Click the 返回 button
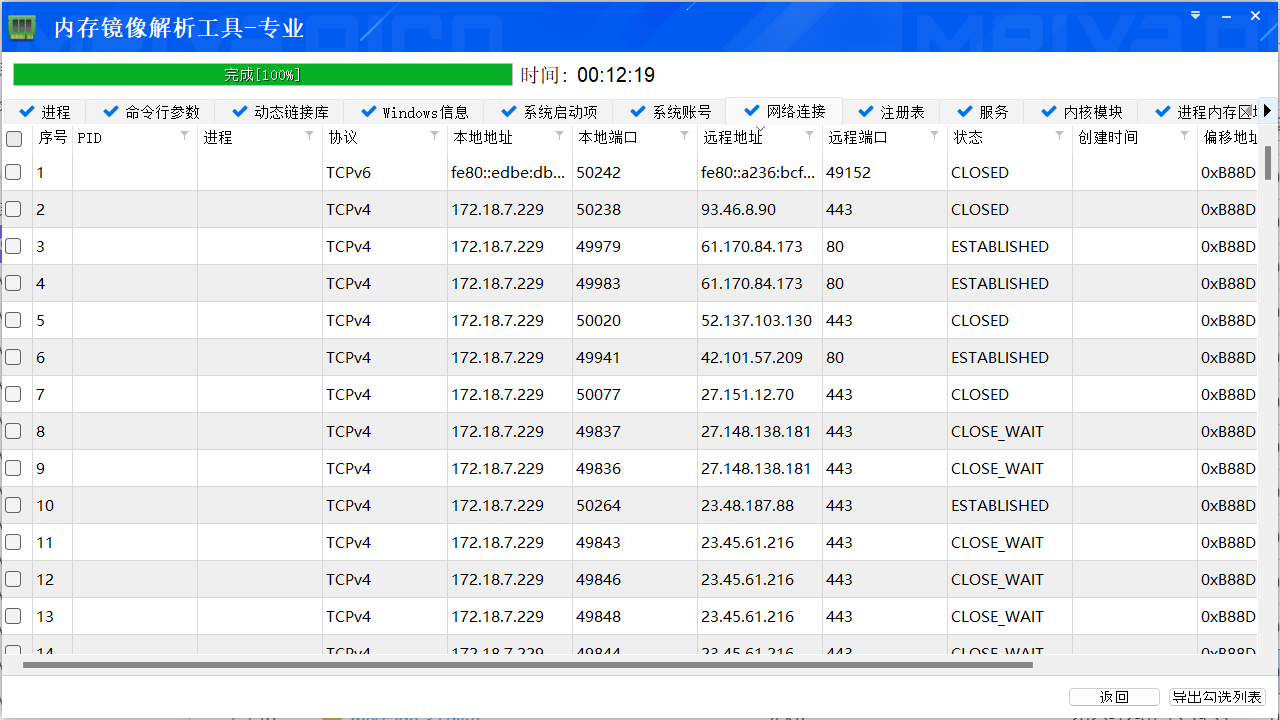This screenshot has width=1280, height=720. 1114,697
